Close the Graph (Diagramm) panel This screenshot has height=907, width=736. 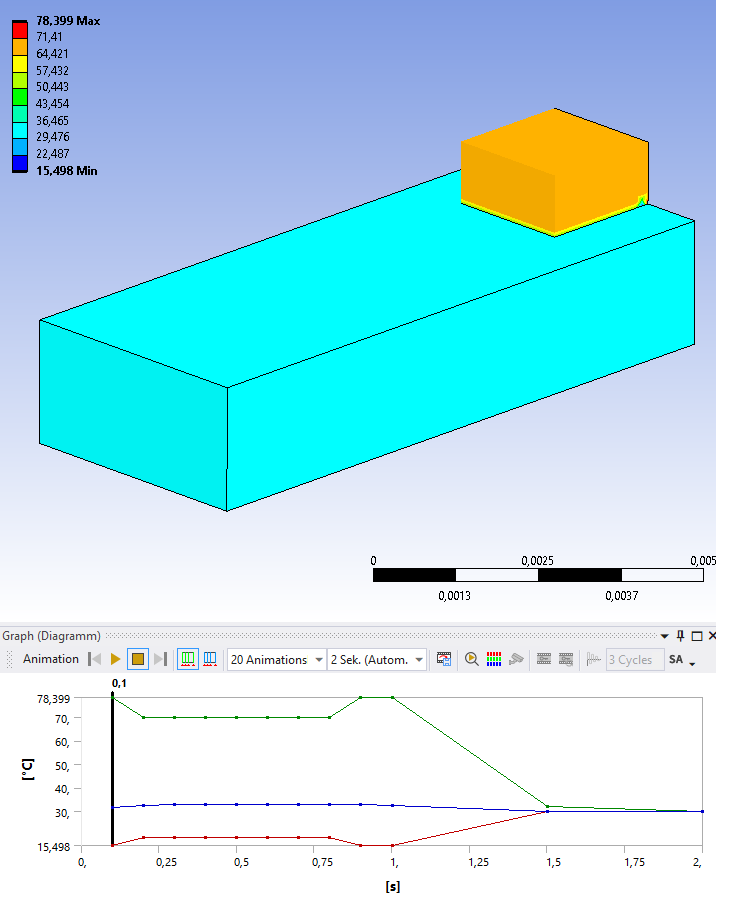point(712,636)
